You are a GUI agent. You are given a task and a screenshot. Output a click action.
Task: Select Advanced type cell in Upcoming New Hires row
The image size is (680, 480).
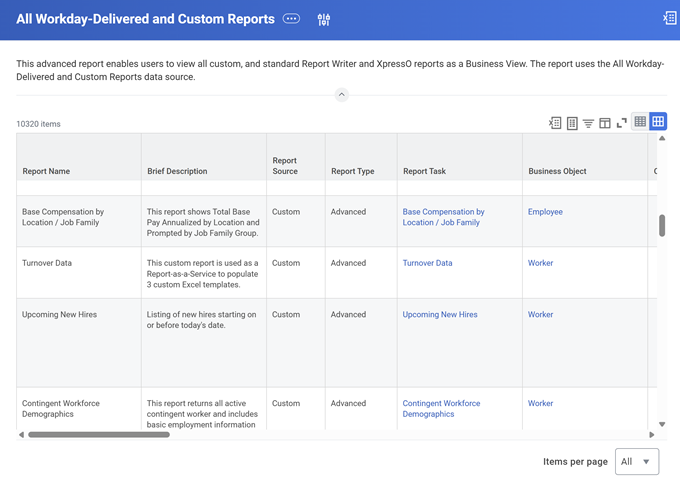tap(361, 343)
